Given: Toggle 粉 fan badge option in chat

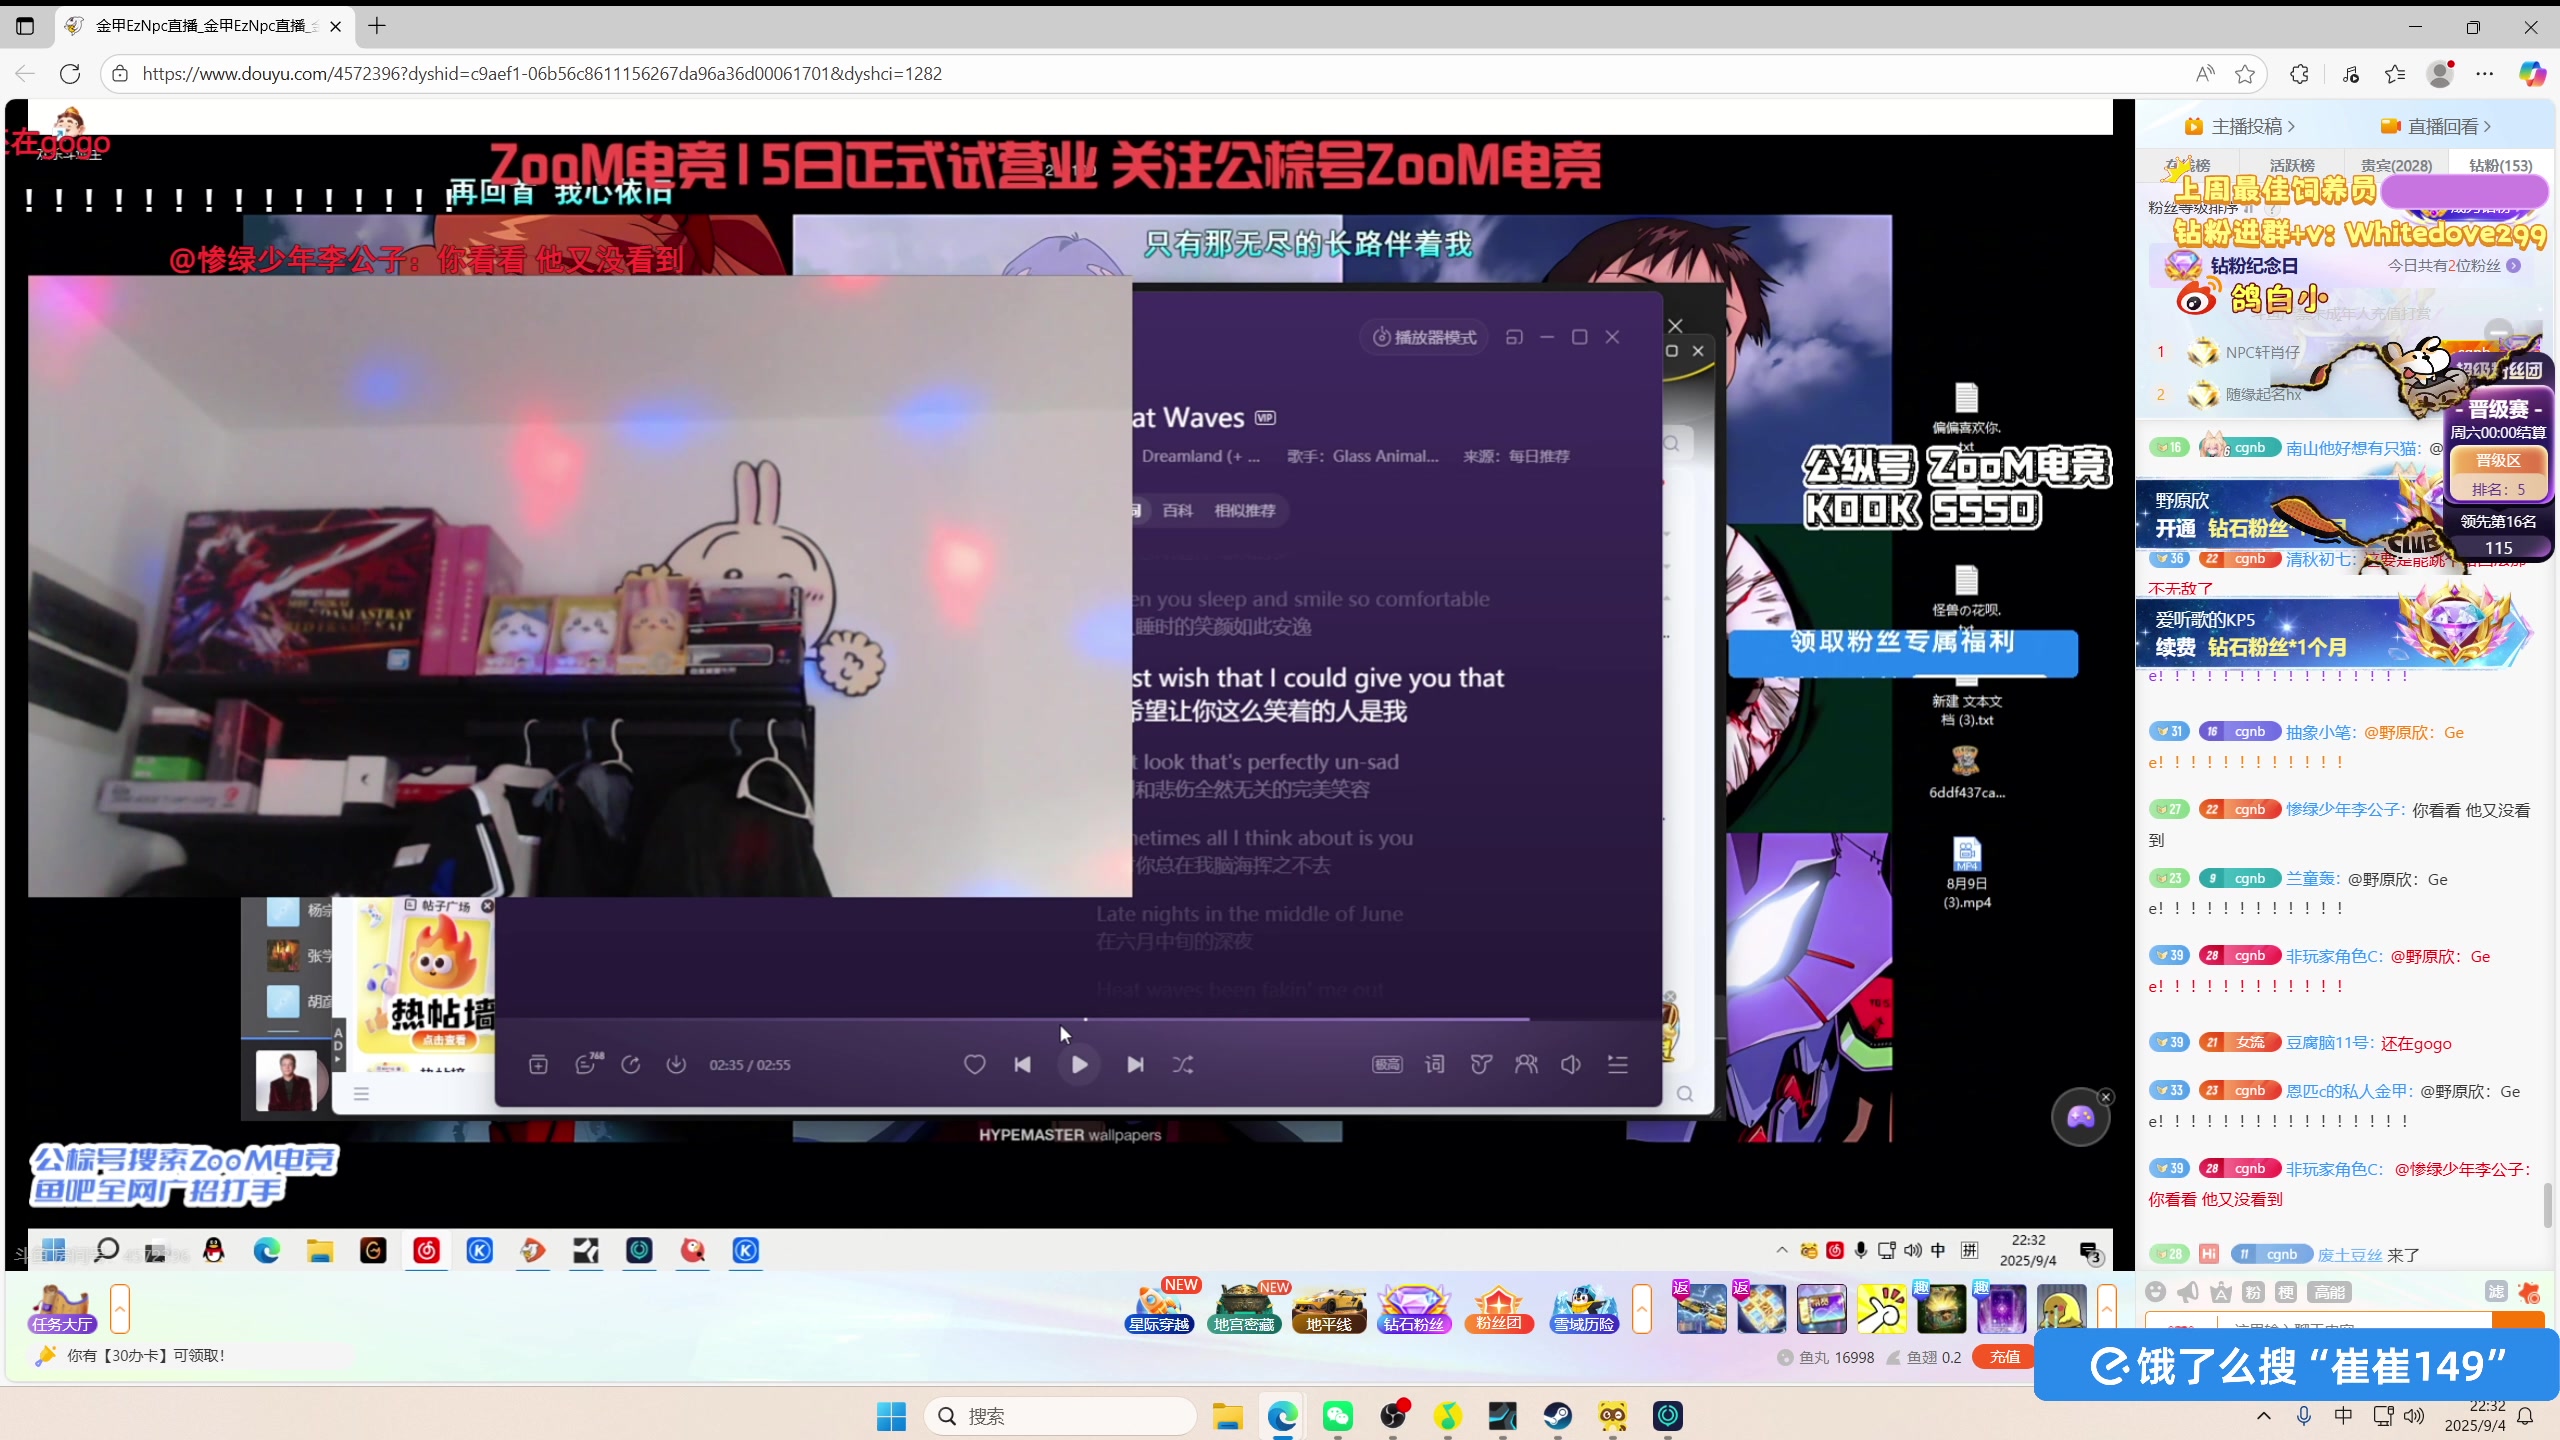Looking at the screenshot, I should (2253, 1292).
